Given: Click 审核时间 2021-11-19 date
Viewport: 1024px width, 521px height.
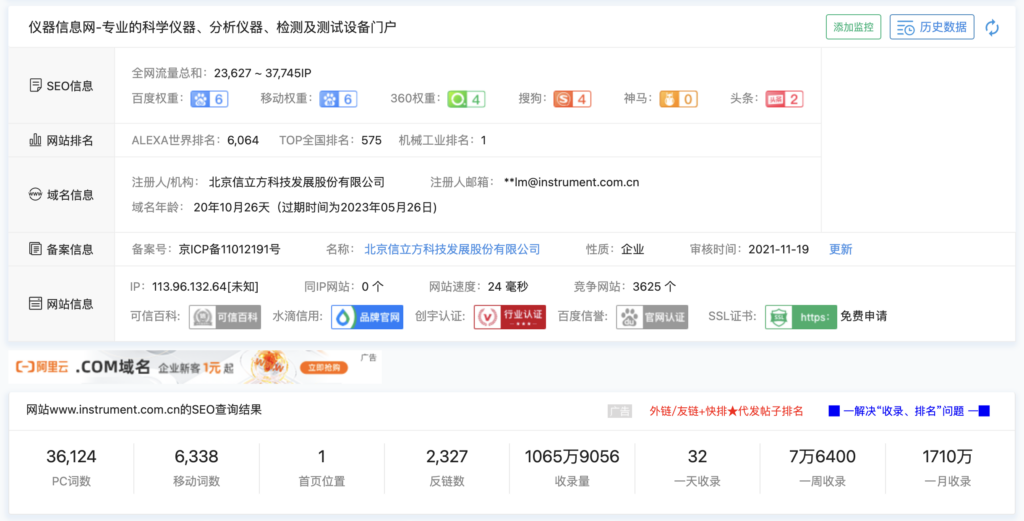Looking at the screenshot, I should [778, 249].
